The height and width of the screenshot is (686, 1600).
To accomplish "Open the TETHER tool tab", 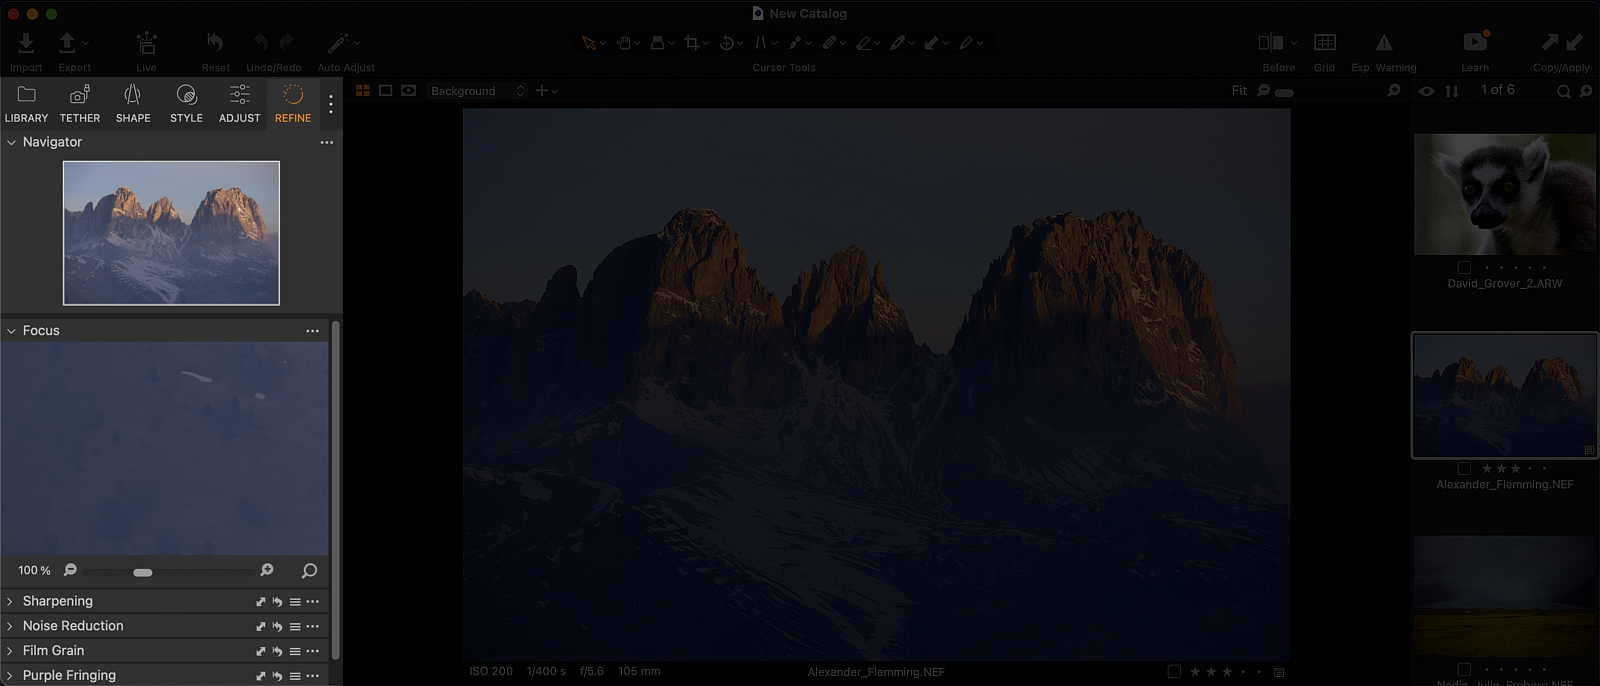I will point(80,103).
